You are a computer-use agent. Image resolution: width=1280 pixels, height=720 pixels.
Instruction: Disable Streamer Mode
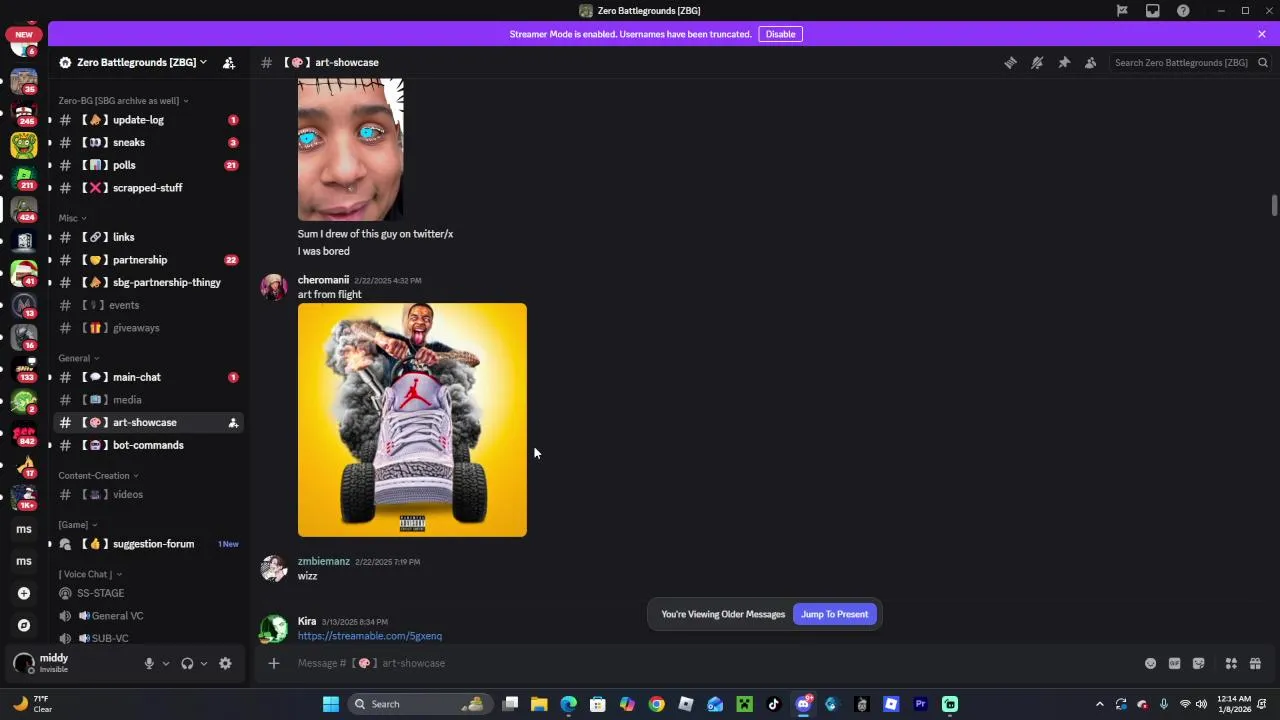[x=780, y=34]
